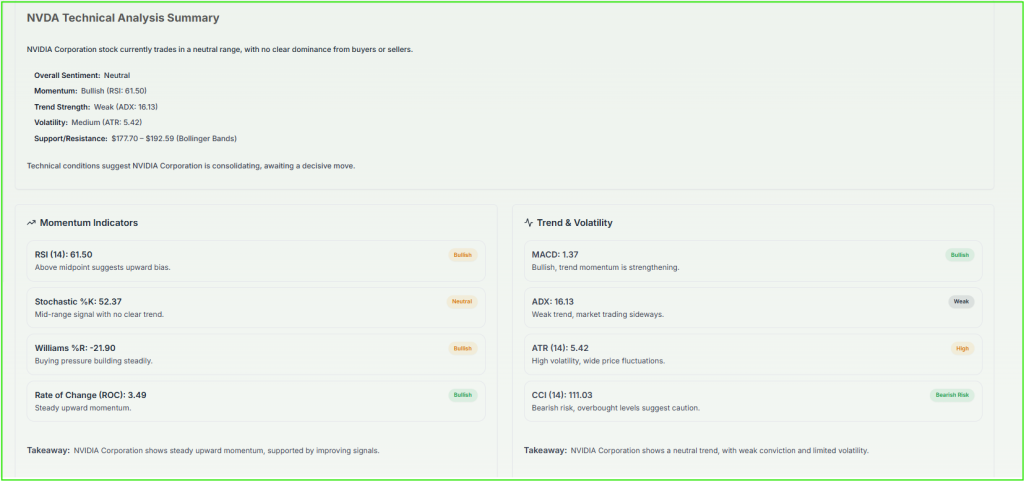Click the Support/Resistance Bollinger Bands line
The image size is (1024, 481).
coord(135,138)
